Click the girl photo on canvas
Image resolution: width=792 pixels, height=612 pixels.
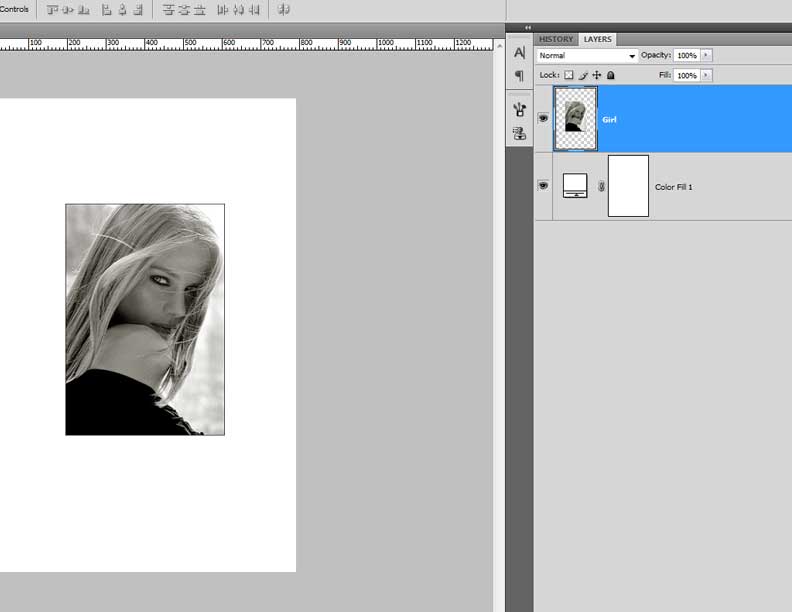tap(145, 319)
